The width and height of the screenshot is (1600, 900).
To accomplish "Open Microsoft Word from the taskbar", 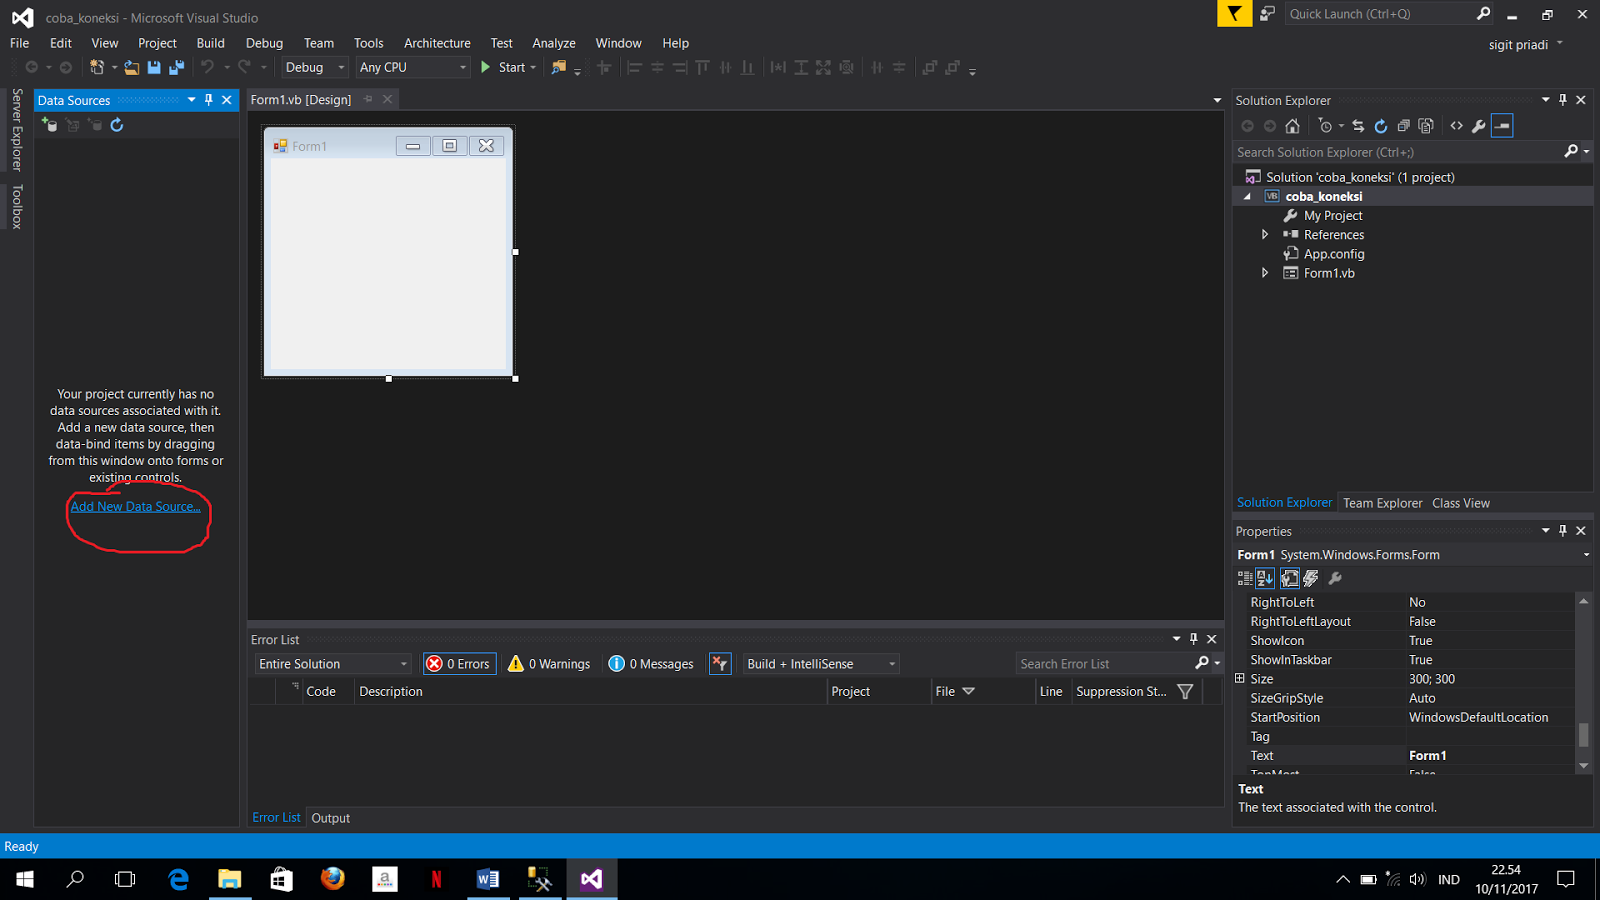I will 488,879.
